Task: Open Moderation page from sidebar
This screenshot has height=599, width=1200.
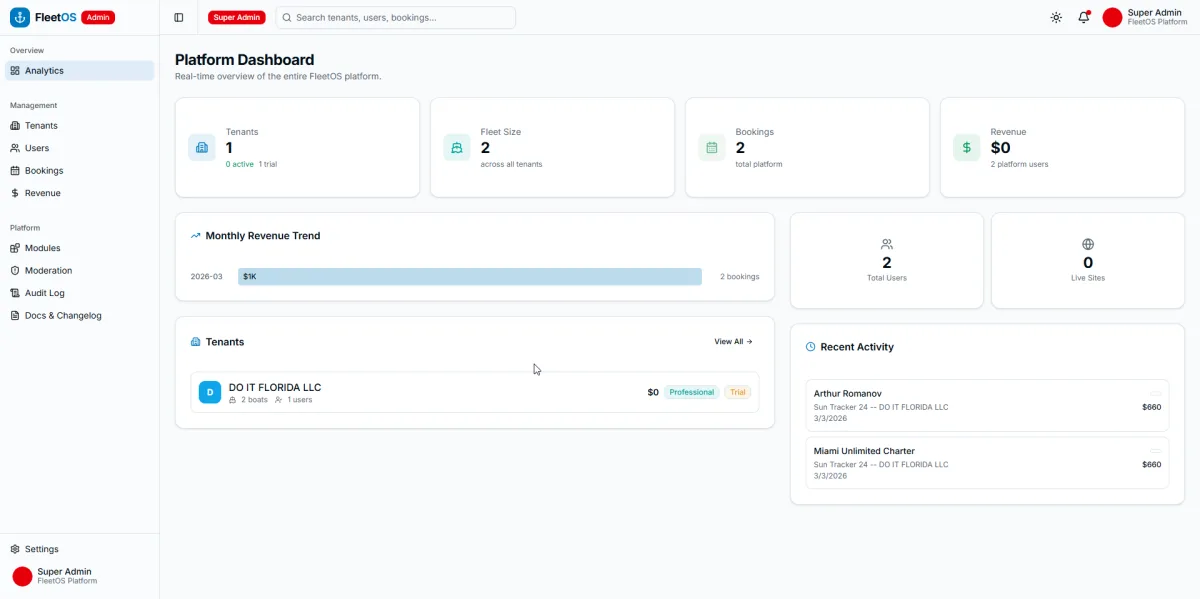Action: (48, 271)
